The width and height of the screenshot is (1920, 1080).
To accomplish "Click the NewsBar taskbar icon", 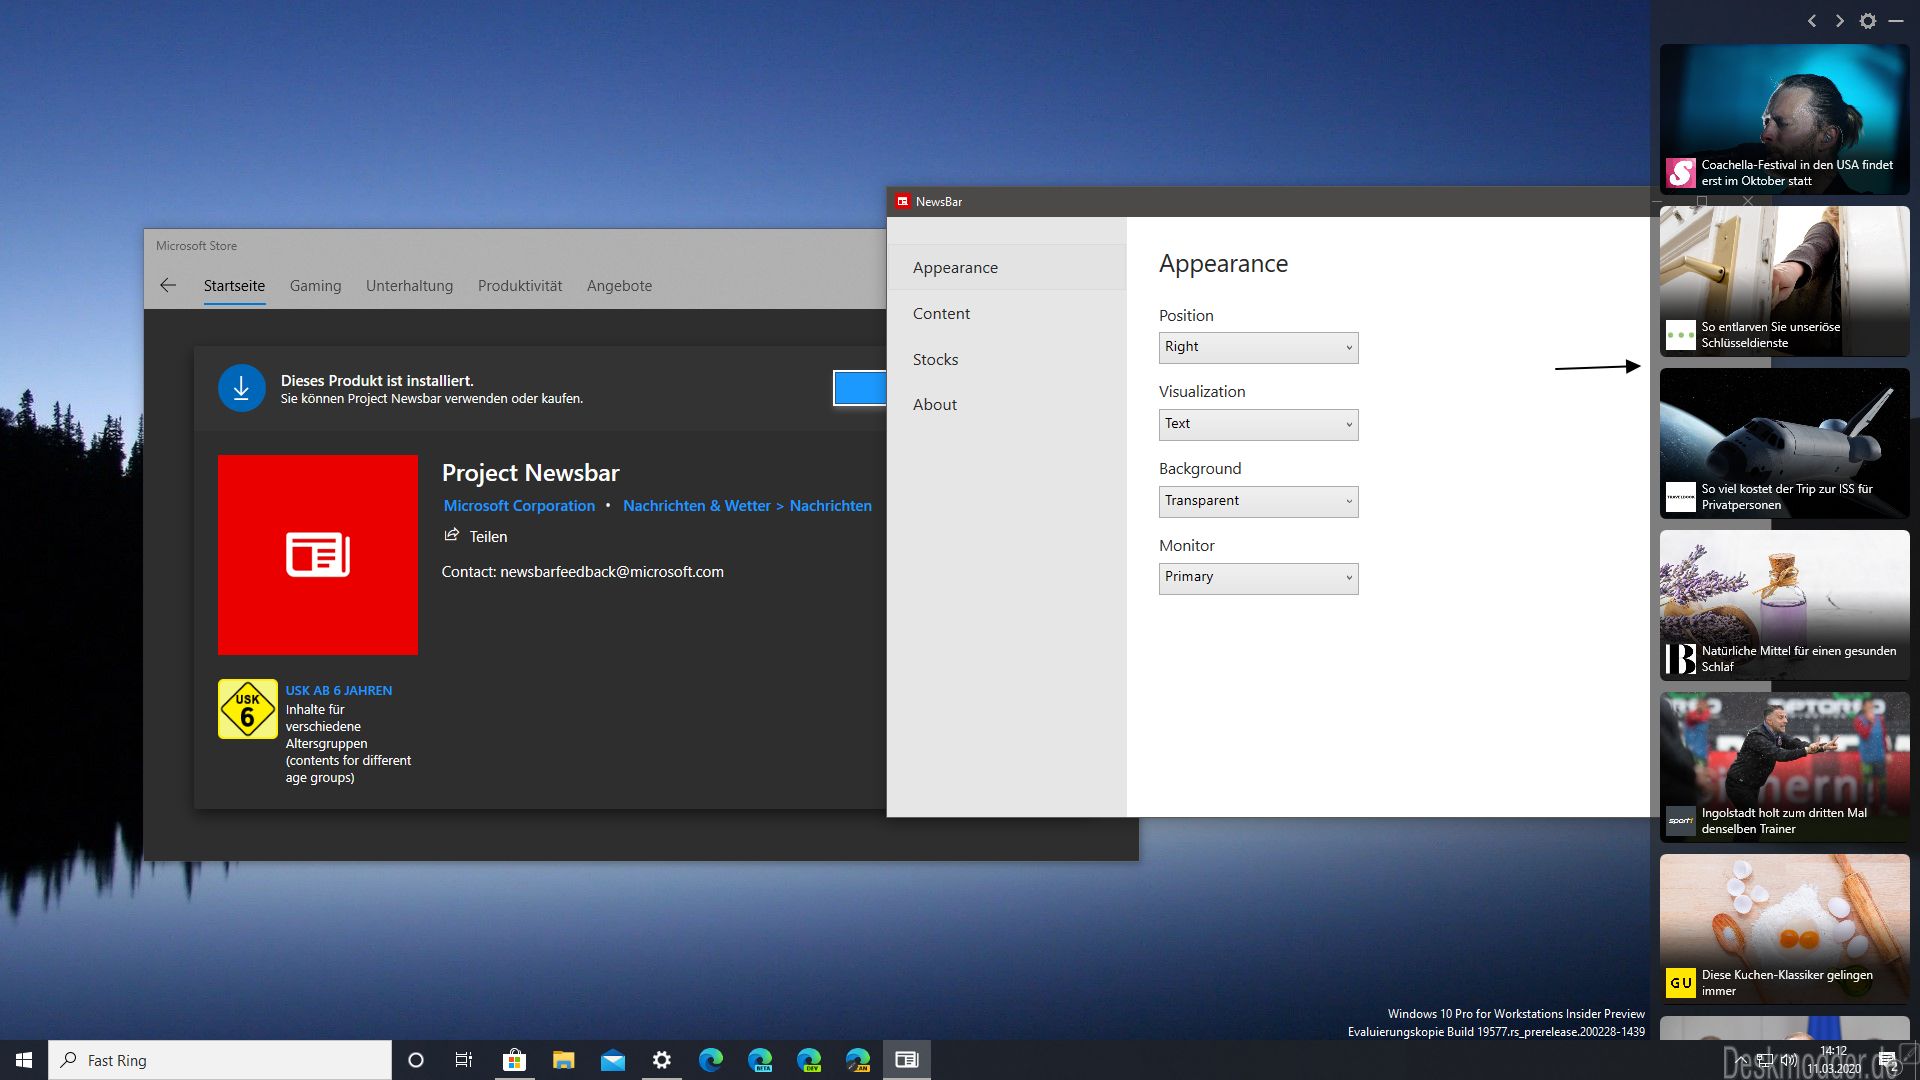I will [907, 1060].
